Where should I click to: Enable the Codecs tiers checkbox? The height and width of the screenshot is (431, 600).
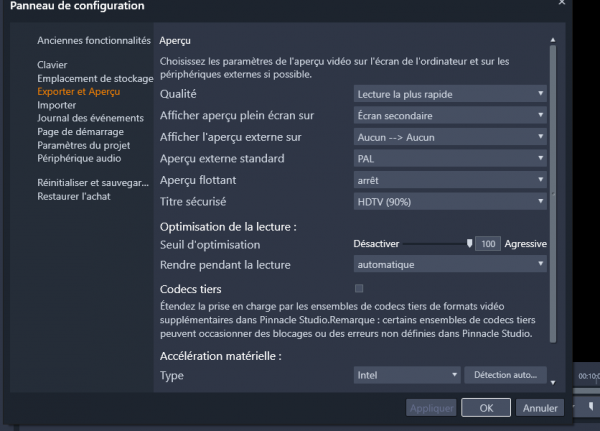tap(359, 289)
